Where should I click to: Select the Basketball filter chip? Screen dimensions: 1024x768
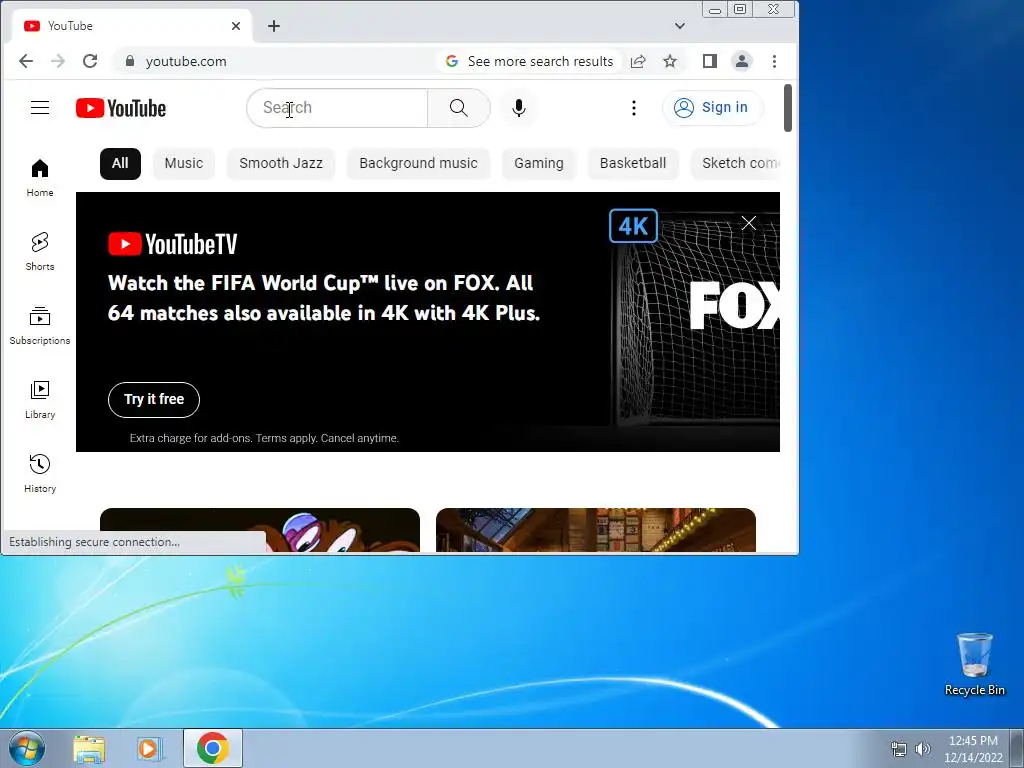coord(633,163)
